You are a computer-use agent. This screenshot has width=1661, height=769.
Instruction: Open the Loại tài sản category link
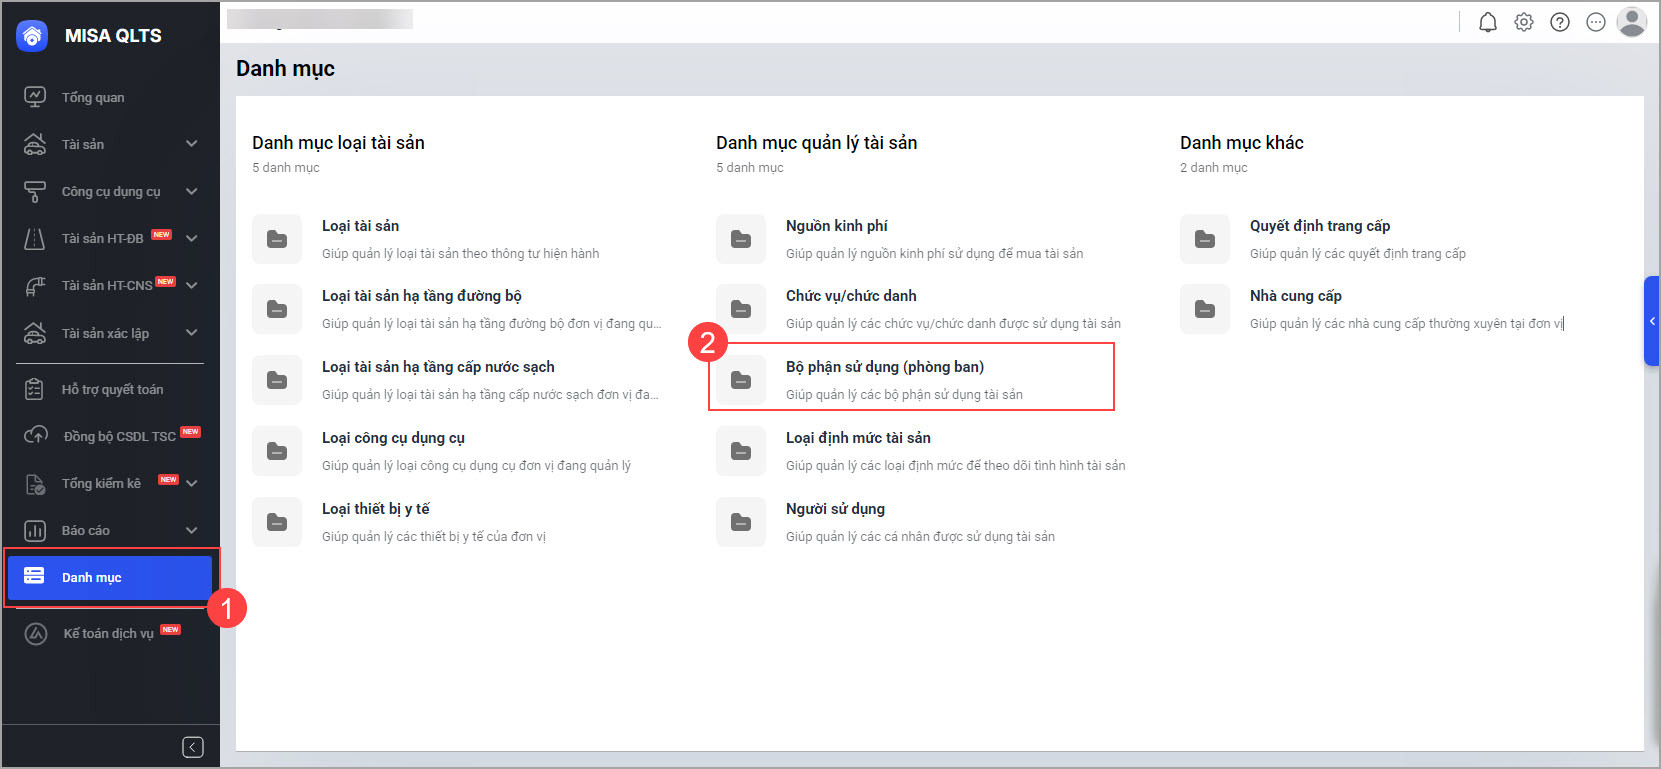(x=360, y=226)
